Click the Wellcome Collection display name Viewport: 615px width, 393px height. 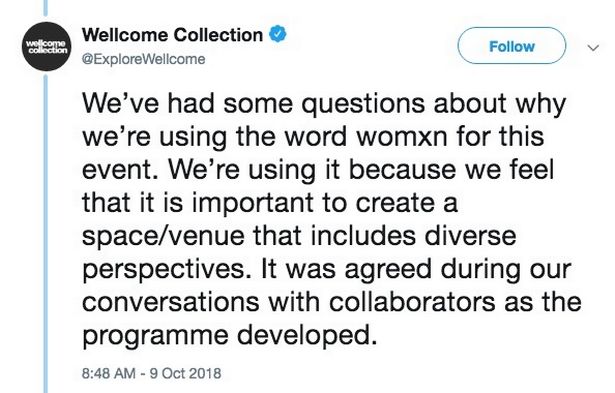[x=172, y=35]
